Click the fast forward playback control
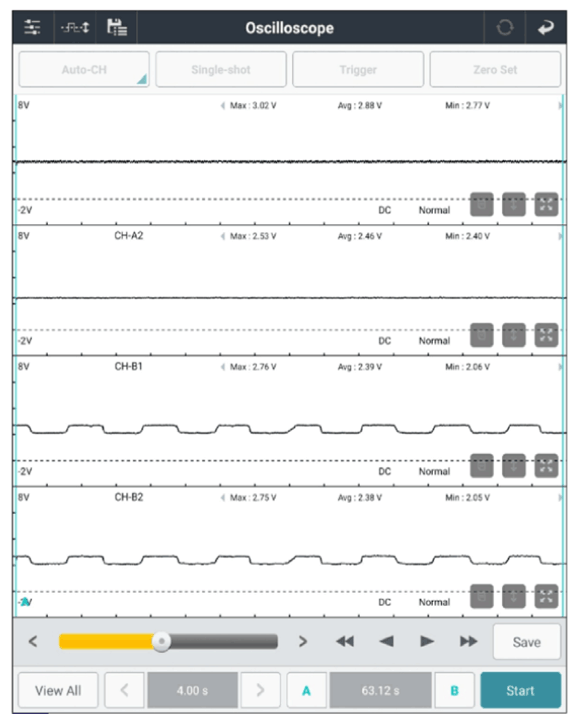 [x=468, y=641]
